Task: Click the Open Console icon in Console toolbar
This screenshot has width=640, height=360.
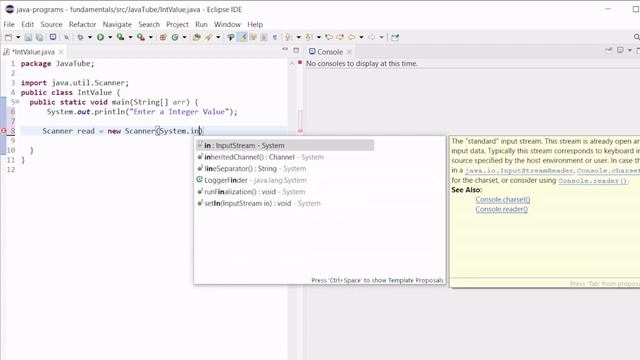Action: click(x=620, y=50)
